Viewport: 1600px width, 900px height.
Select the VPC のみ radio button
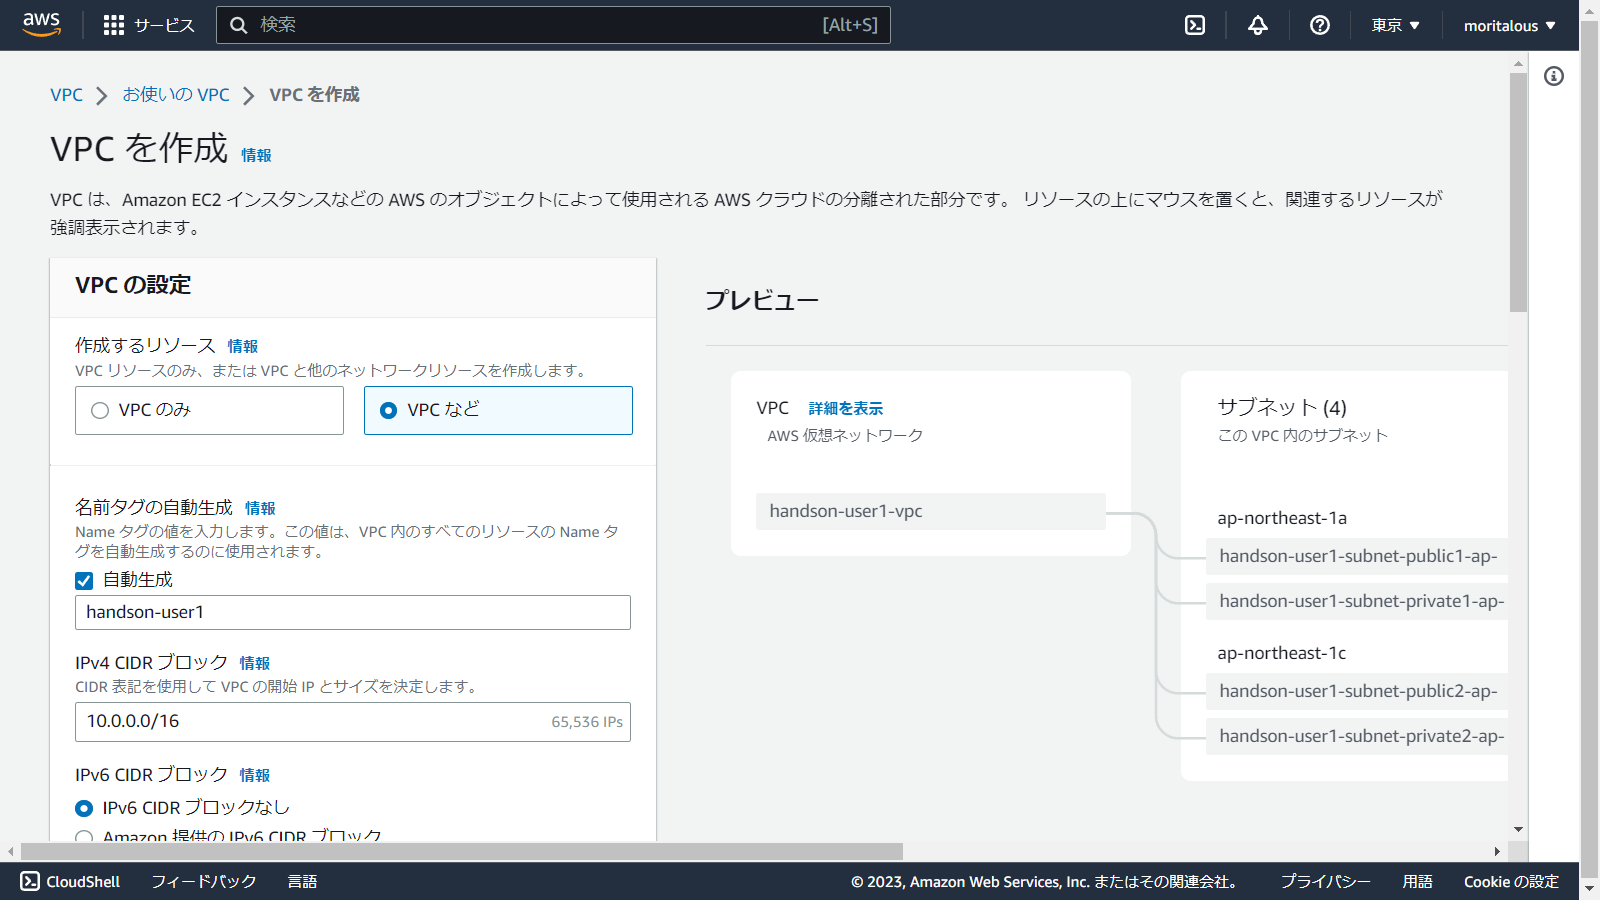(99, 410)
